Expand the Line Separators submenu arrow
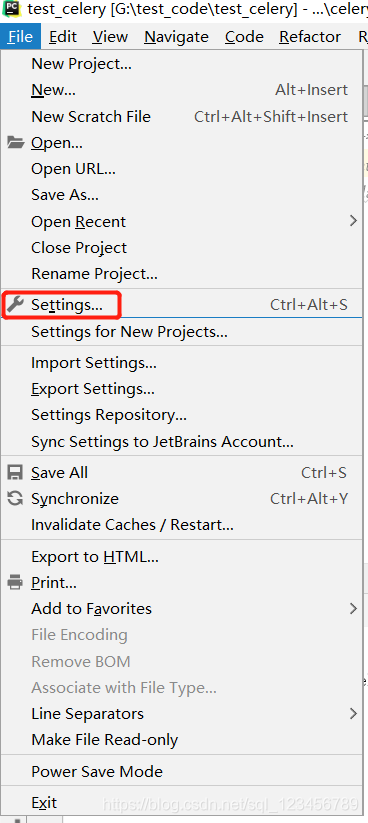Screen dimensions: 368x823 click(x=353, y=713)
